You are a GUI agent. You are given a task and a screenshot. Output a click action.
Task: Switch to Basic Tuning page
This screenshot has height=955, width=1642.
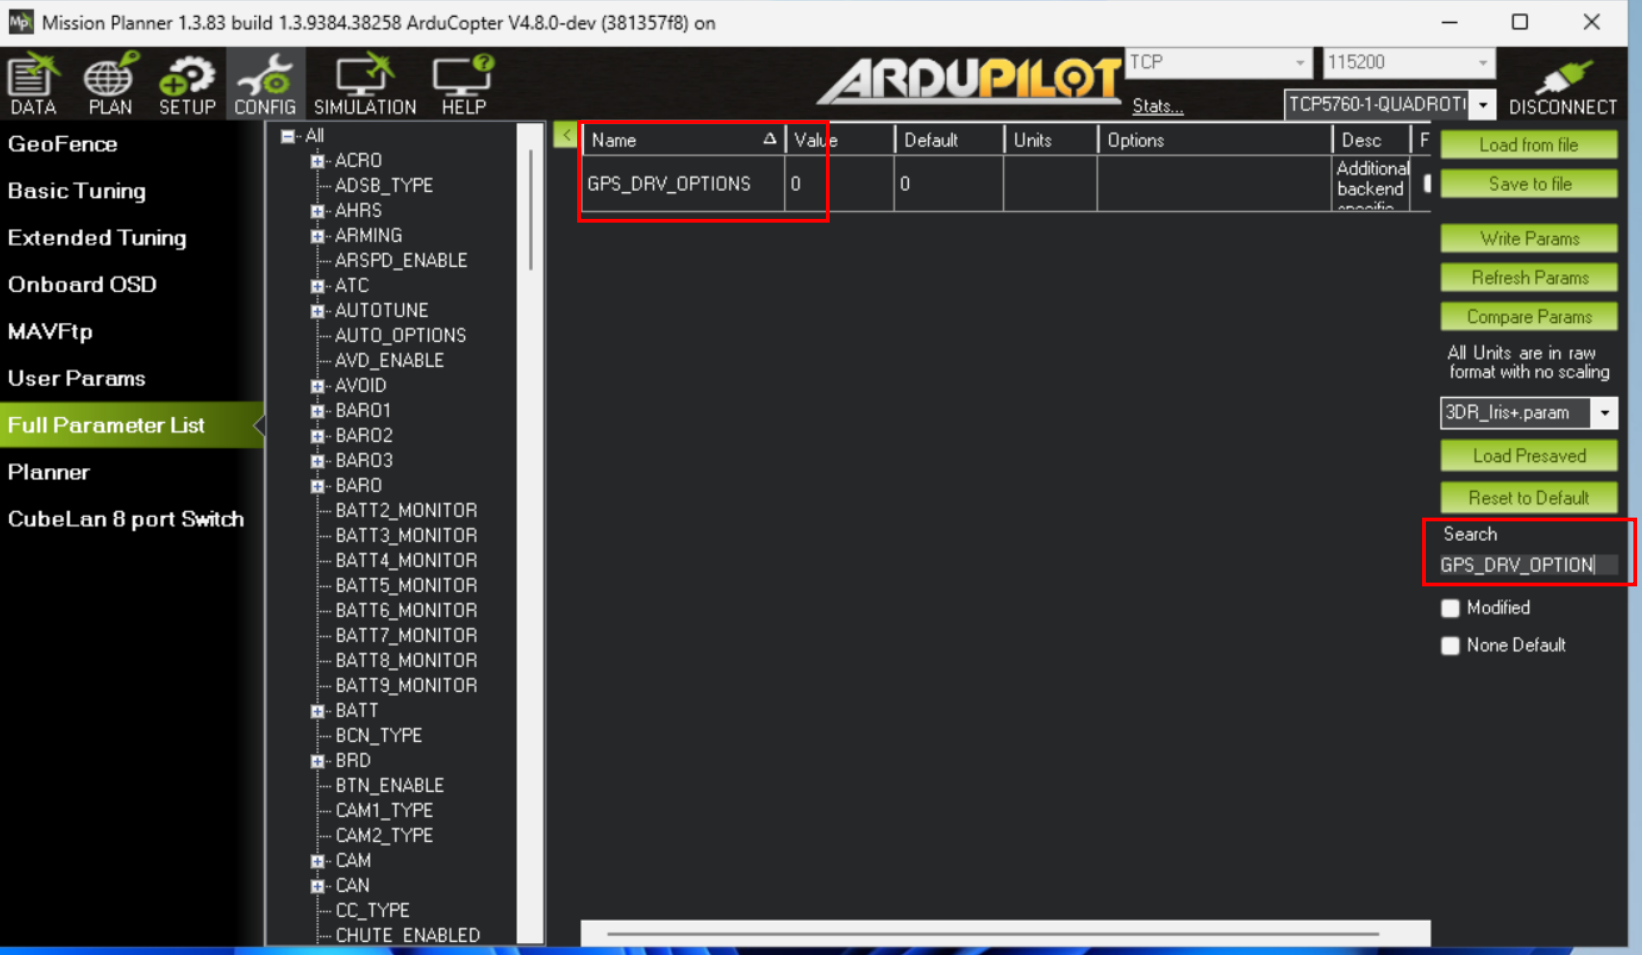tap(77, 191)
